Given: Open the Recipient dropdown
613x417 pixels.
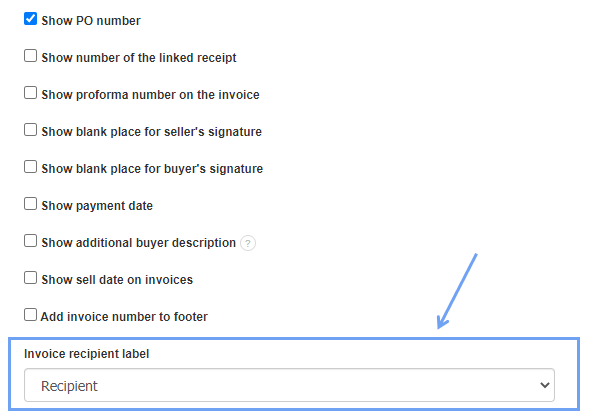Looking at the screenshot, I should pos(289,385).
